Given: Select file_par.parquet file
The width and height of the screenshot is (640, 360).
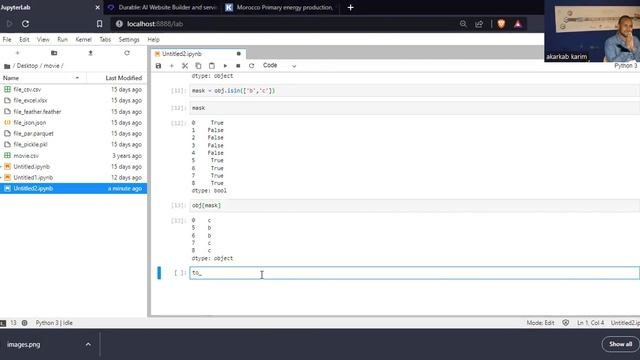Looking at the screenshot, I should [x=73, y=133].
